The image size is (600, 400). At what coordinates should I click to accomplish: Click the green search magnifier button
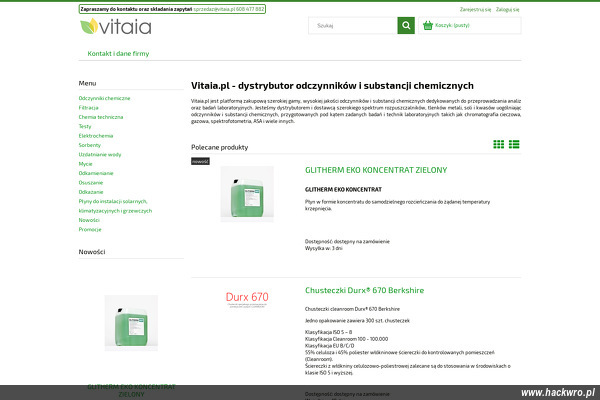(x=406, y=26)
